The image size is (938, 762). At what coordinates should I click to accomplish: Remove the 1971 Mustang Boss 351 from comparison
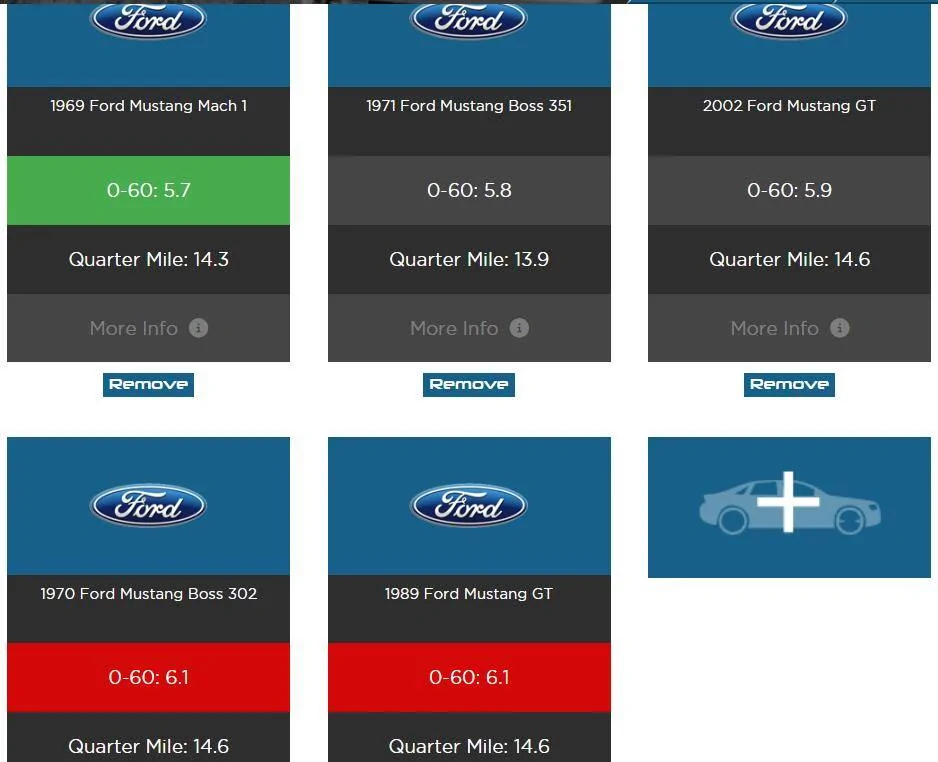point(468,384)
